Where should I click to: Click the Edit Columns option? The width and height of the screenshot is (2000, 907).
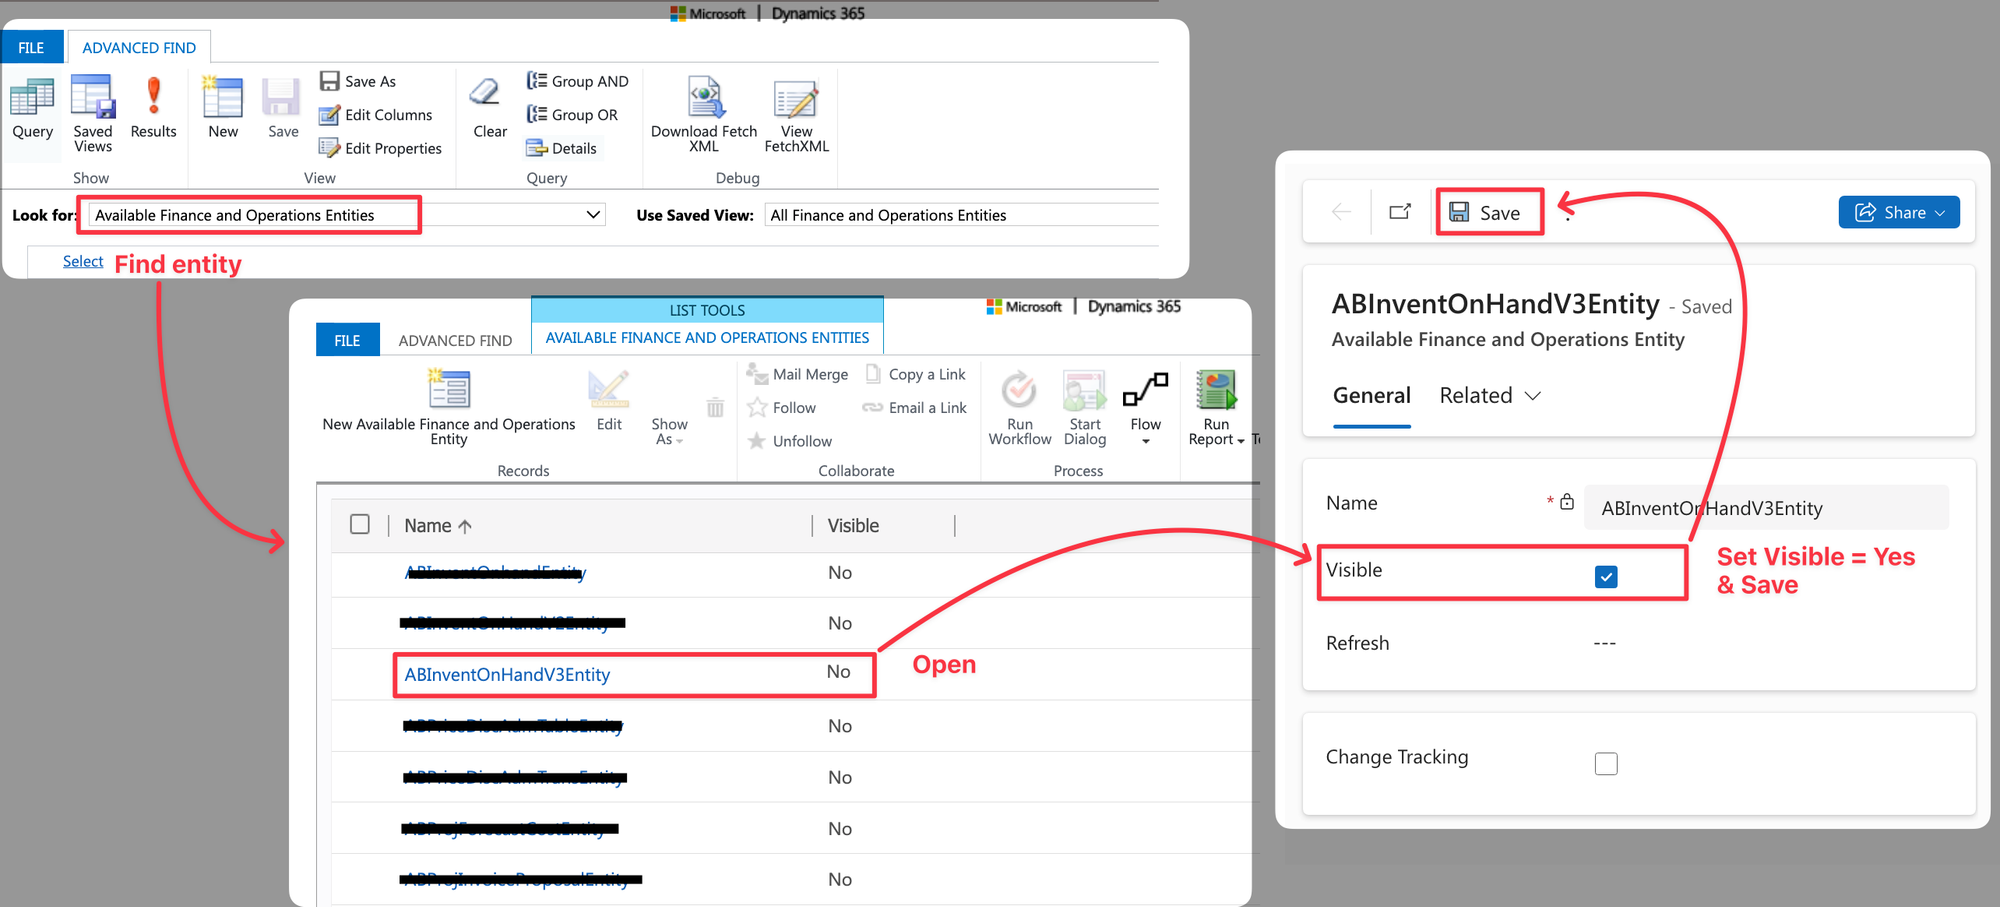point(376,115)
